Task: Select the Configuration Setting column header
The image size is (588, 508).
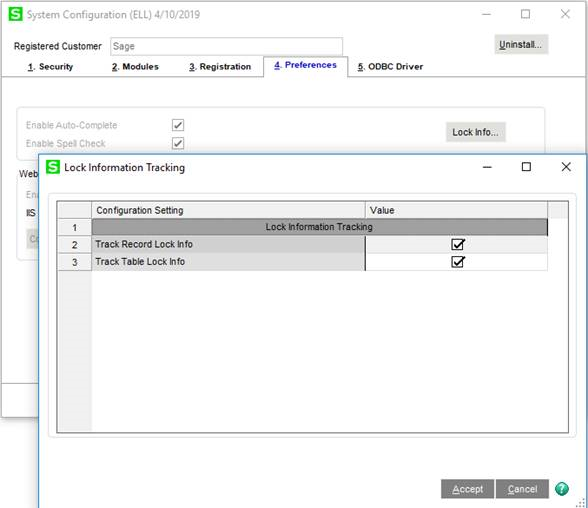Action: coord(228,210)
